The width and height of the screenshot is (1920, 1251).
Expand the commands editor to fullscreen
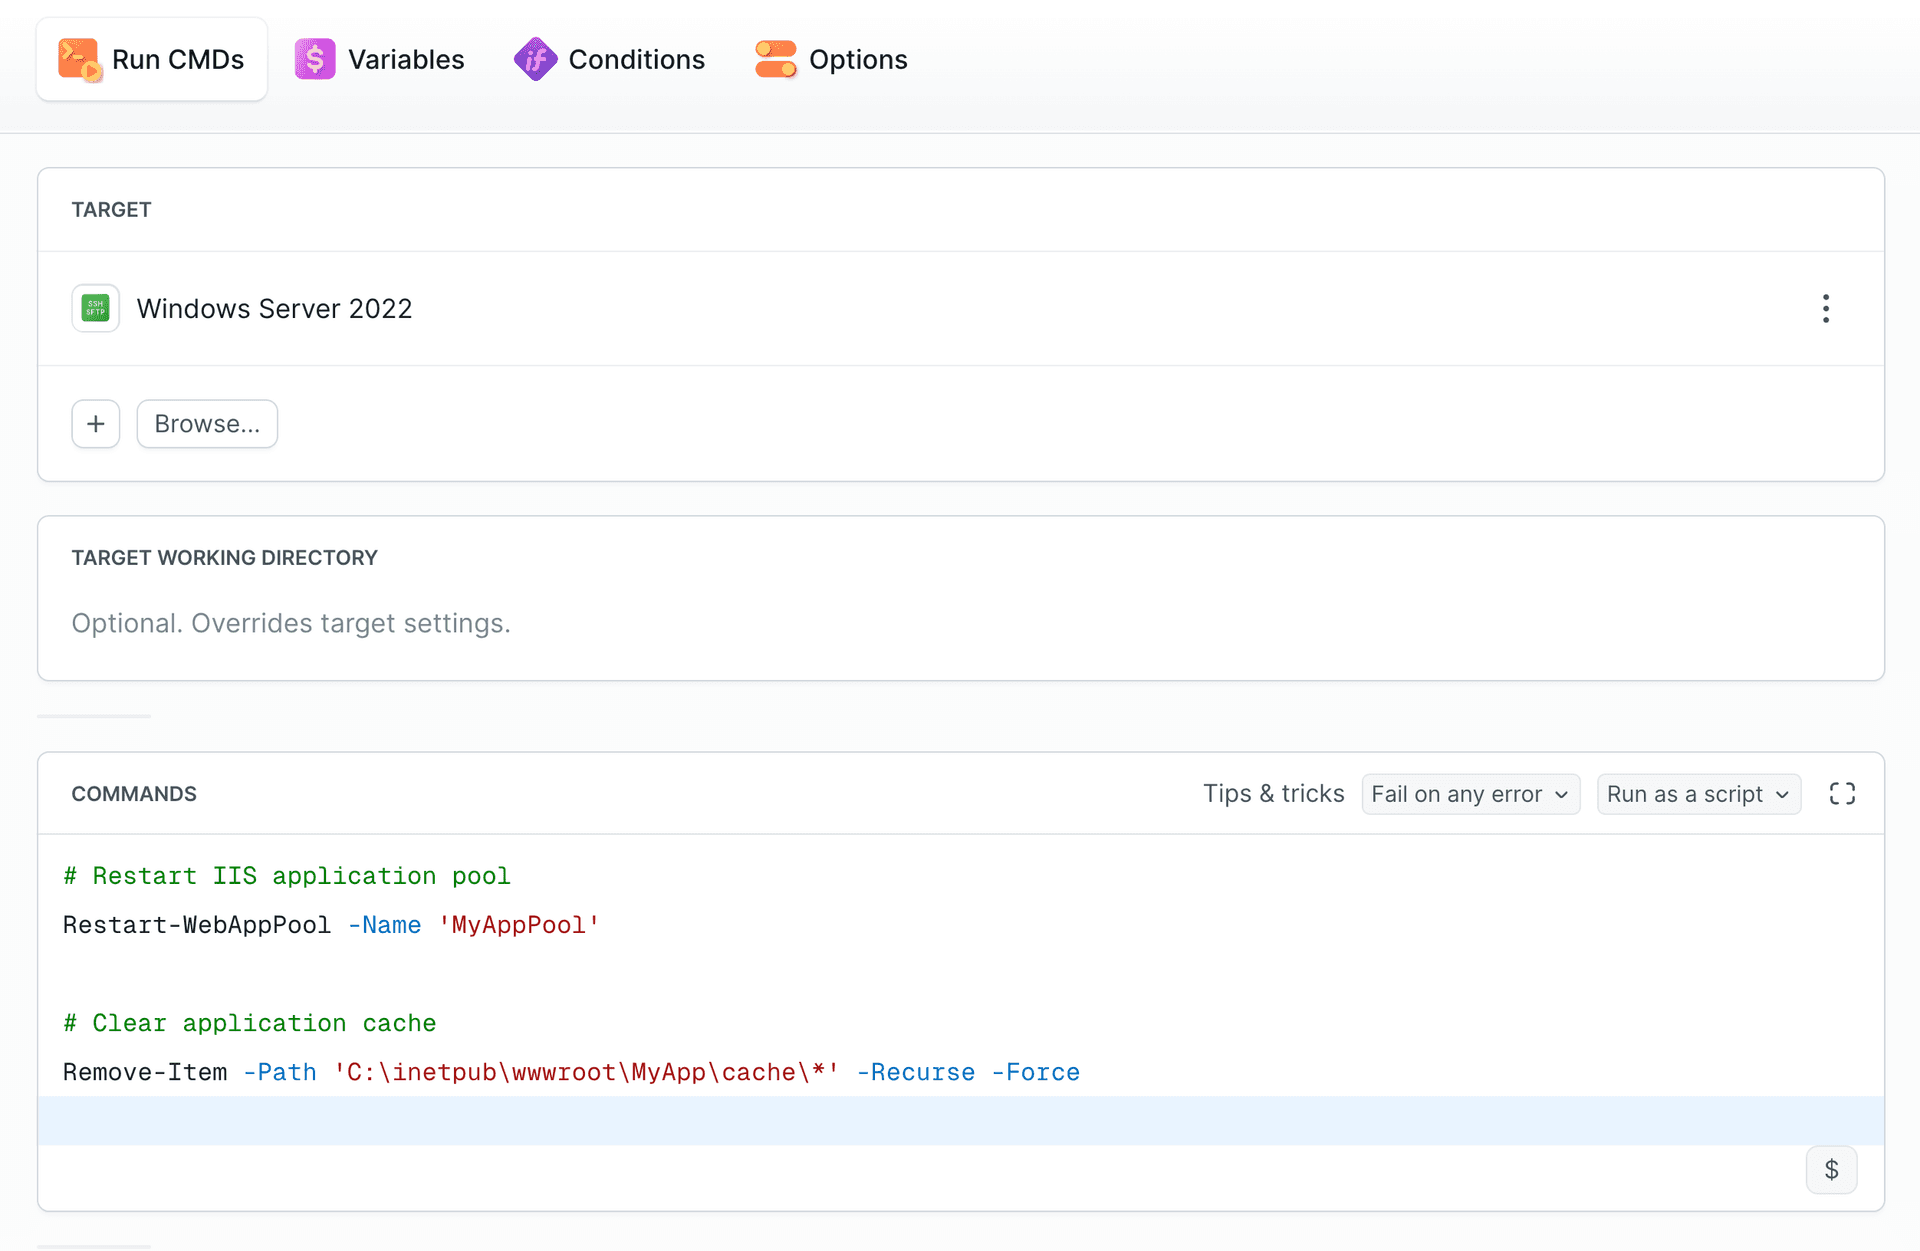click(x=1842, y=794)
